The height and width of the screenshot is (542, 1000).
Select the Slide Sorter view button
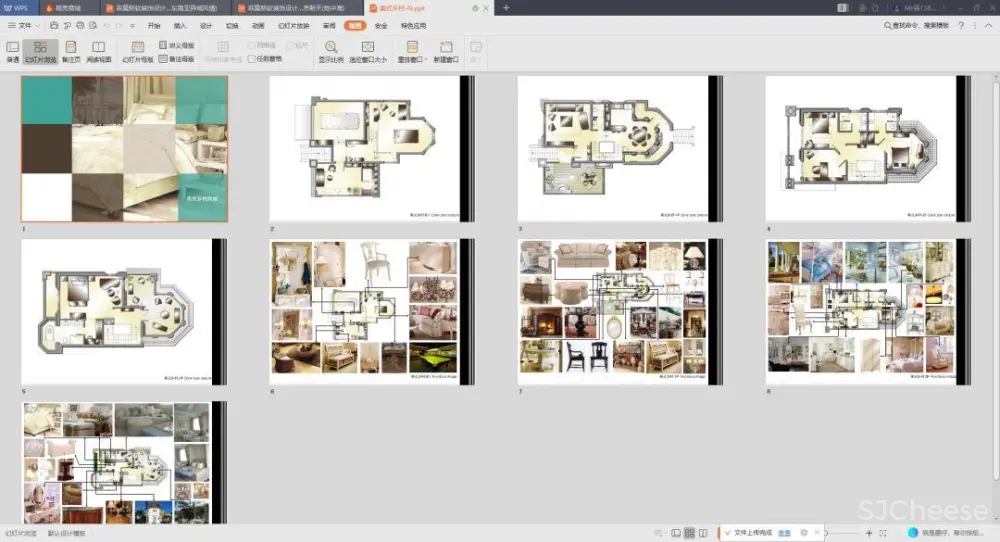[40, 51]
